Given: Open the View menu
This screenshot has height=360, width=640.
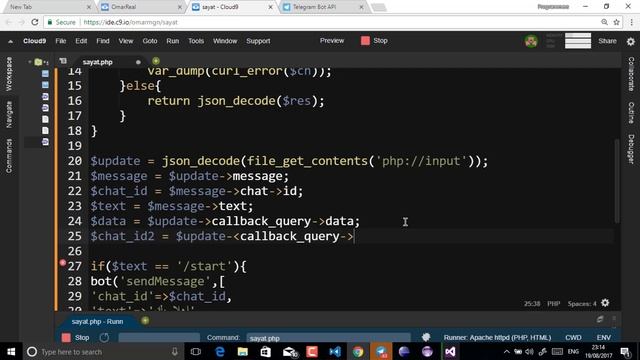Looking at the screenshot, I should pyautogui.click(x=126, y=41).
